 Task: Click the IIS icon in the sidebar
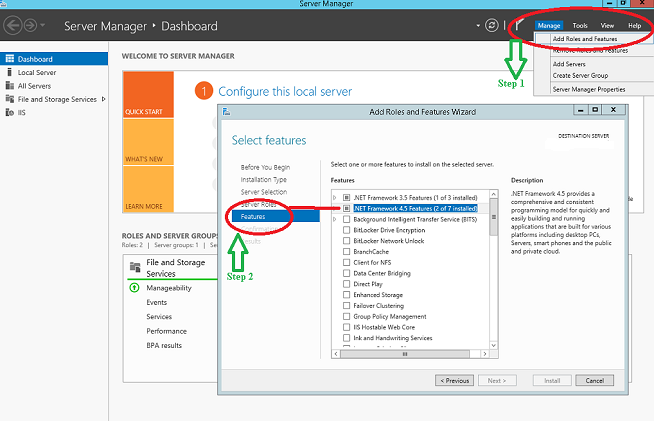(10, 112)
